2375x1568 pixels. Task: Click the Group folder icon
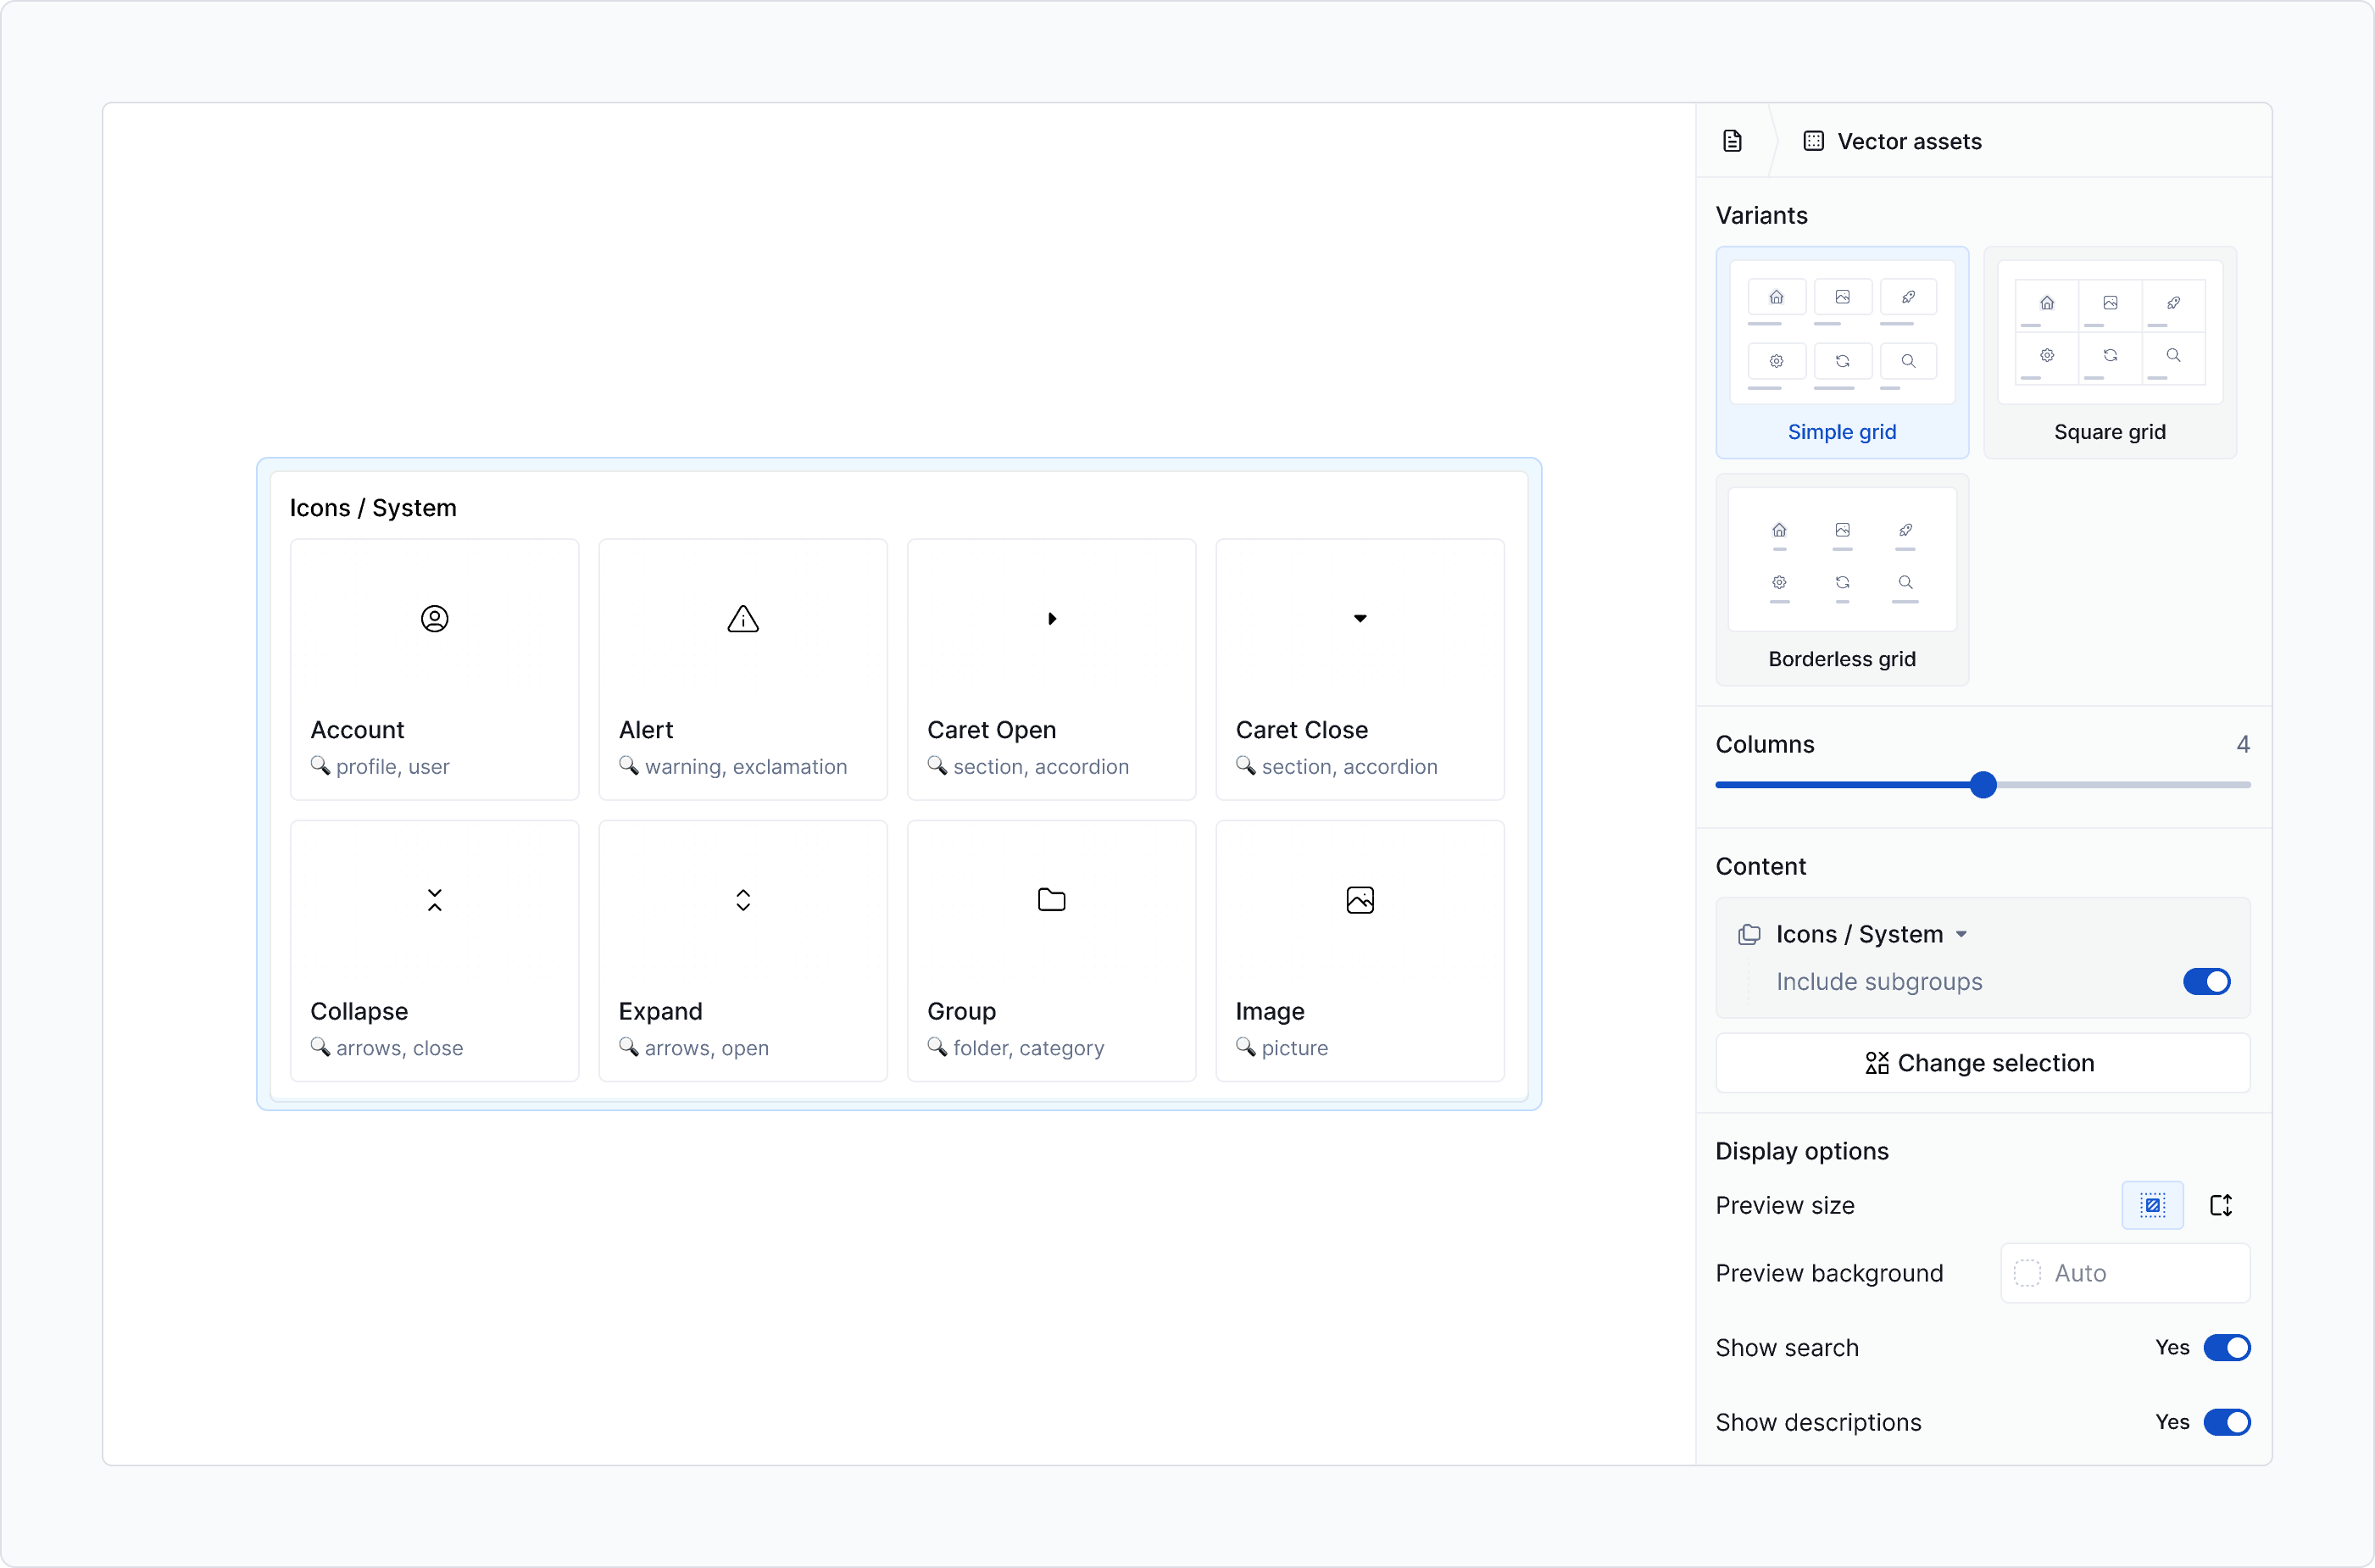1051,900
